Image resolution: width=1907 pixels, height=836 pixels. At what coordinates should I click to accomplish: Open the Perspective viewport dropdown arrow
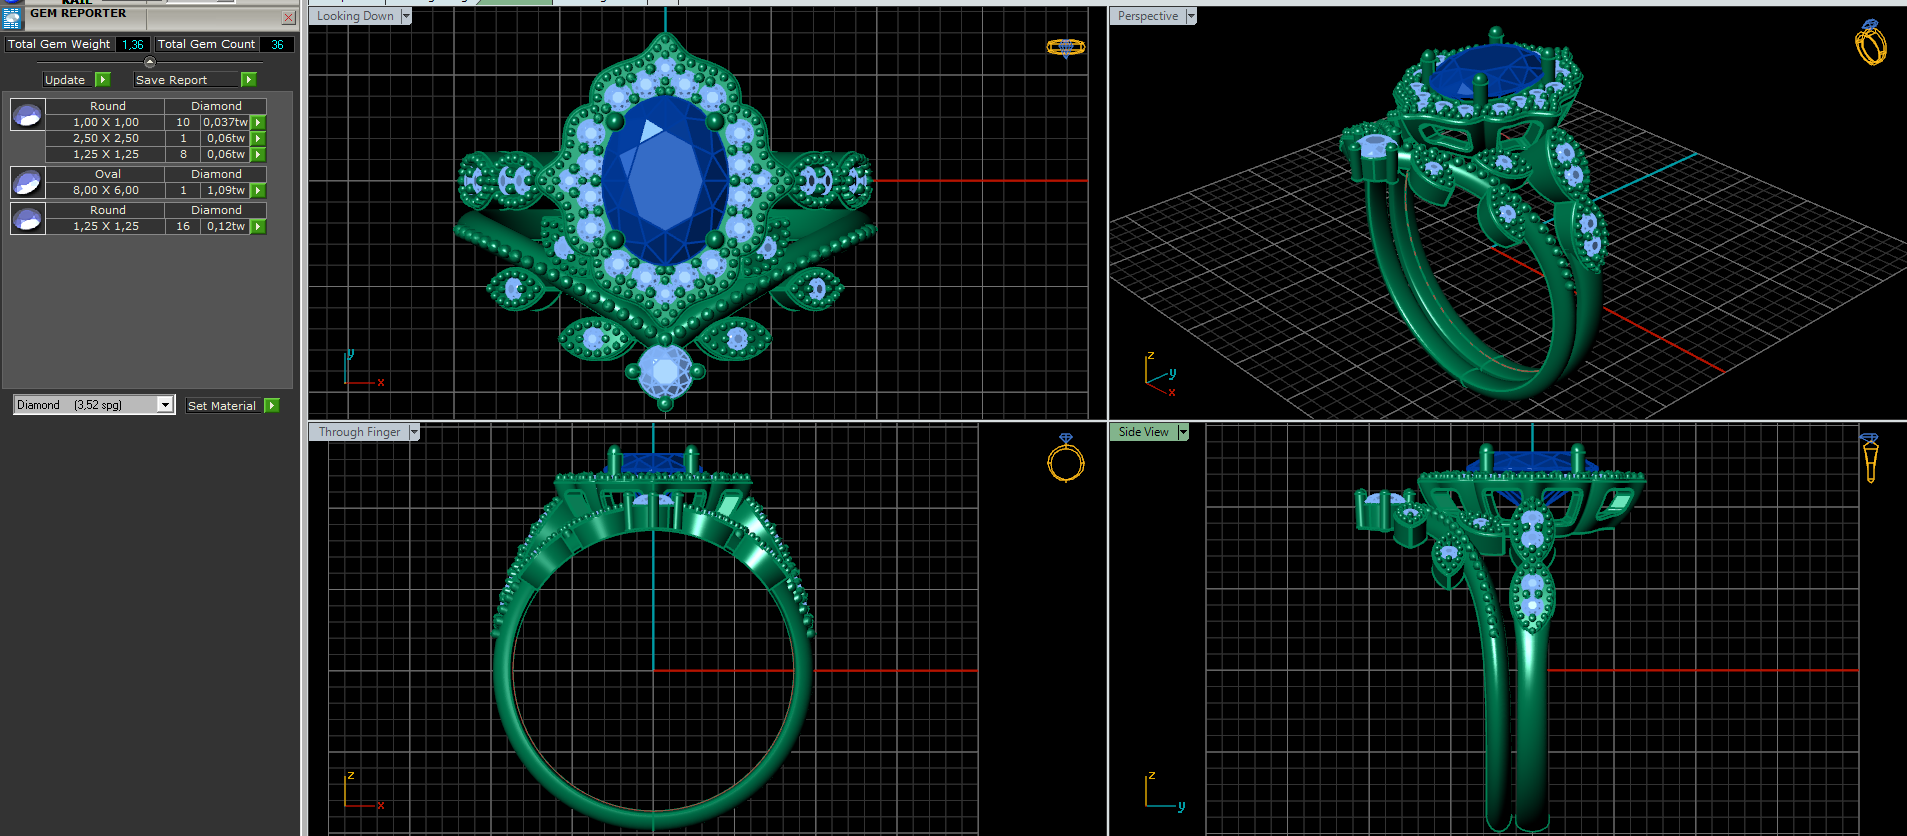[1190, 16]
